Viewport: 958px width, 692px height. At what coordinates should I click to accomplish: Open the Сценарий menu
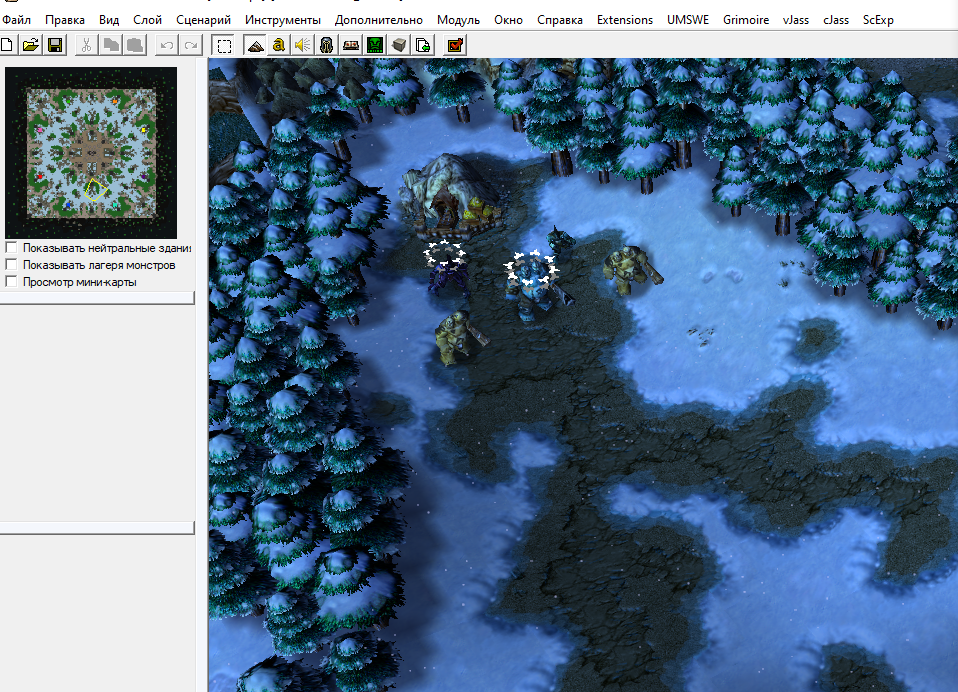tap(203, 20)
